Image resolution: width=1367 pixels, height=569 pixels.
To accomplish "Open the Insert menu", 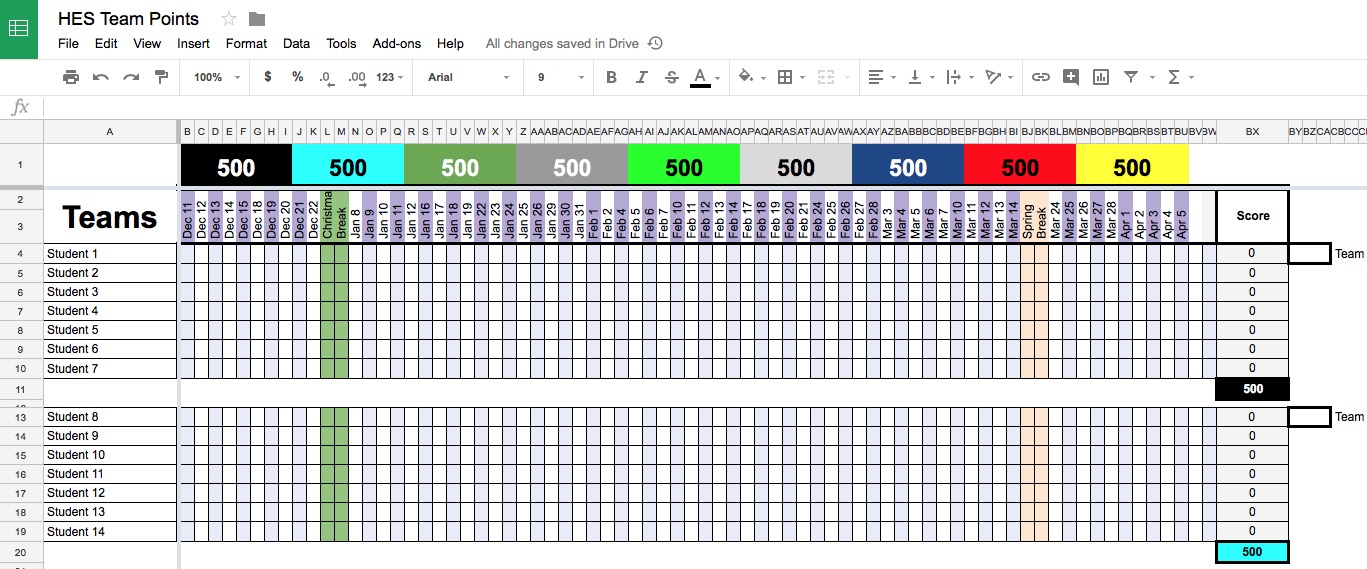I will click(193, 44).
